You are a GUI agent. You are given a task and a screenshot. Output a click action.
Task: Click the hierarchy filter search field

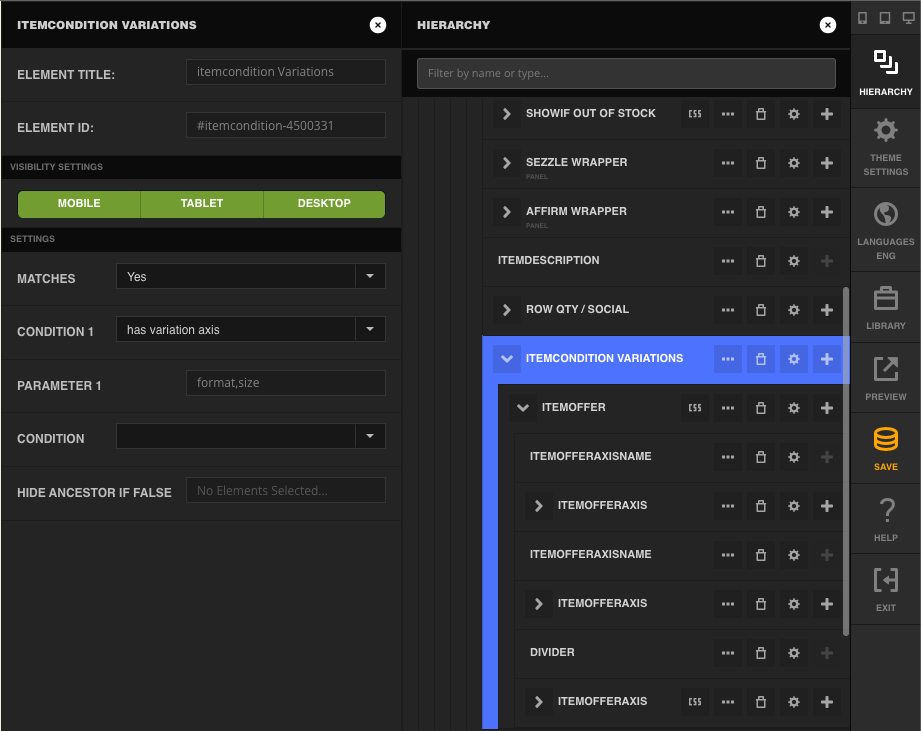[x=626, y=73]
